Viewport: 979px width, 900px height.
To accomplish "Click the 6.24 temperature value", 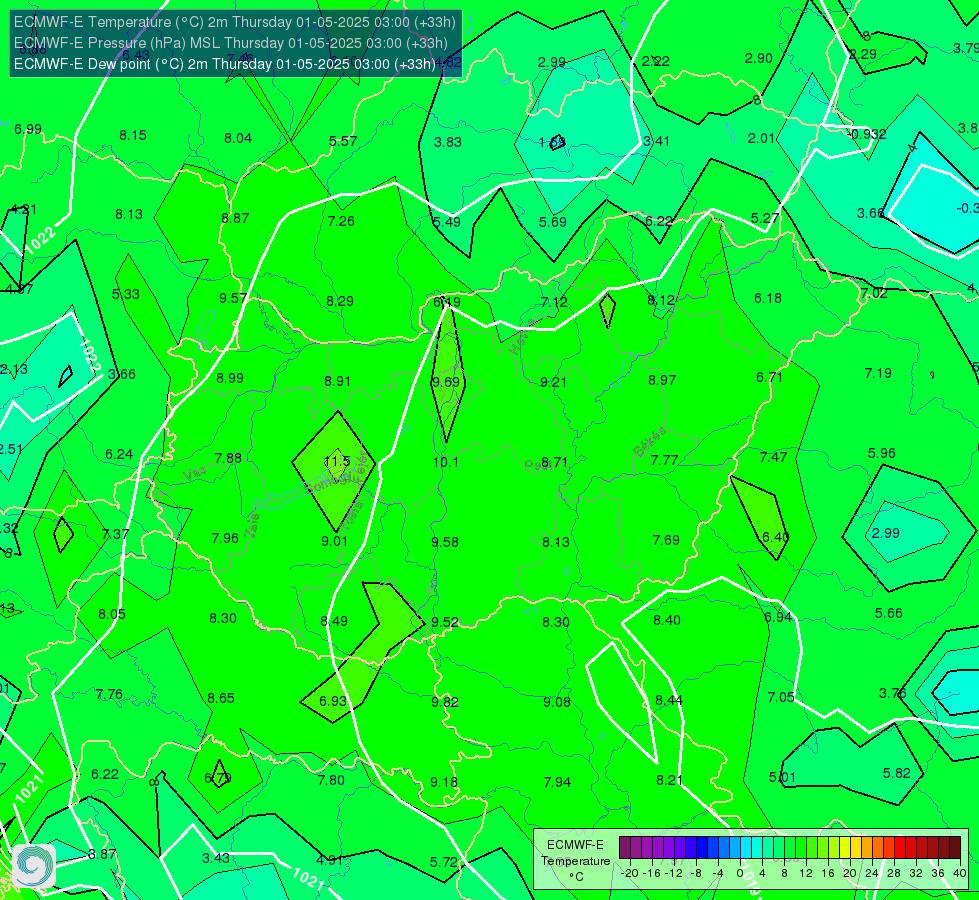I will tap(119, 455).
